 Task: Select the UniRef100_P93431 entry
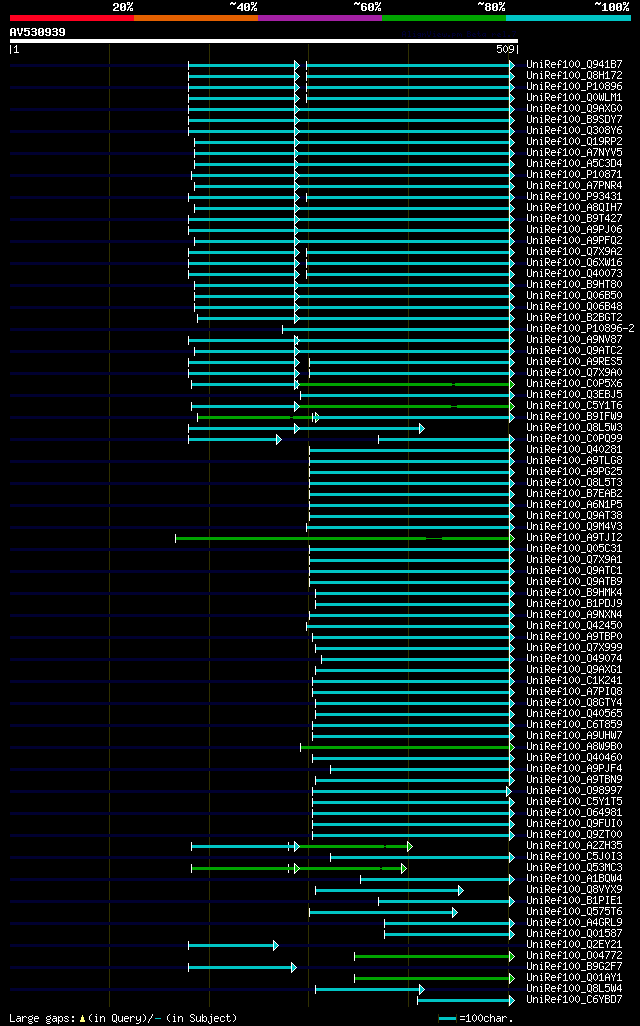(575, 197)
